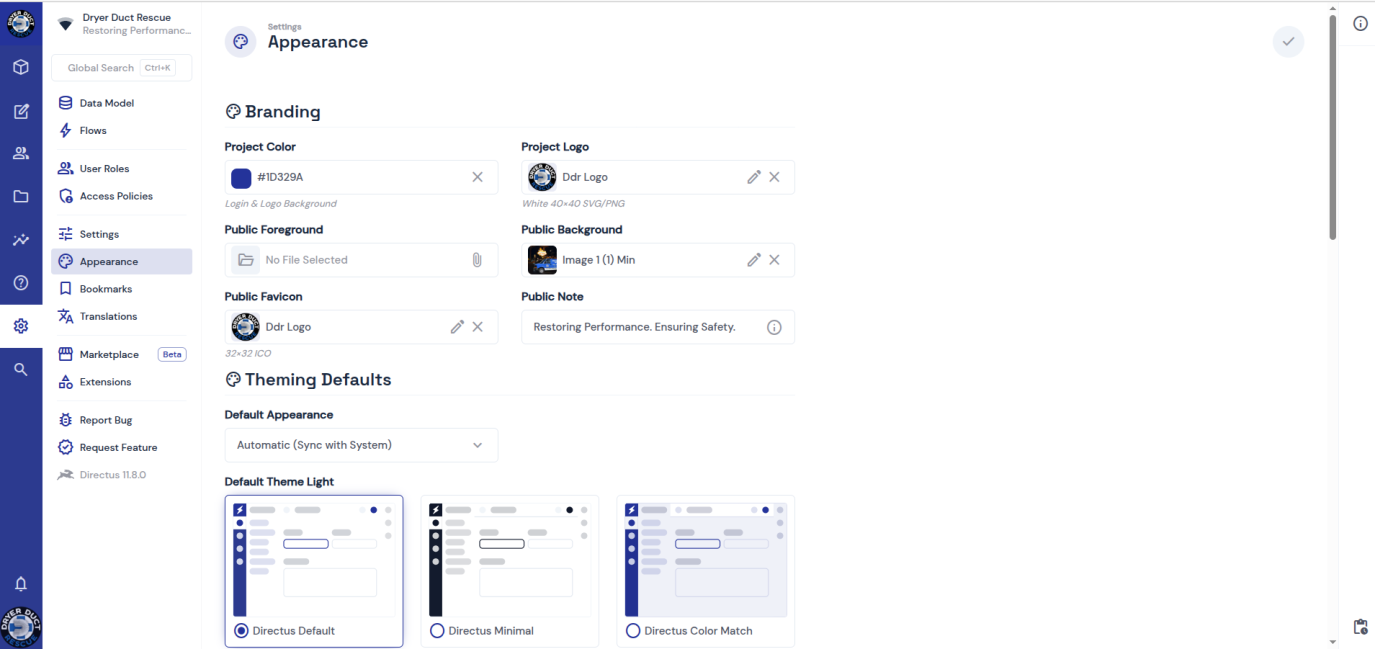Edit the Project Logo with pencil icon
1375x649 pixels.
754,177
